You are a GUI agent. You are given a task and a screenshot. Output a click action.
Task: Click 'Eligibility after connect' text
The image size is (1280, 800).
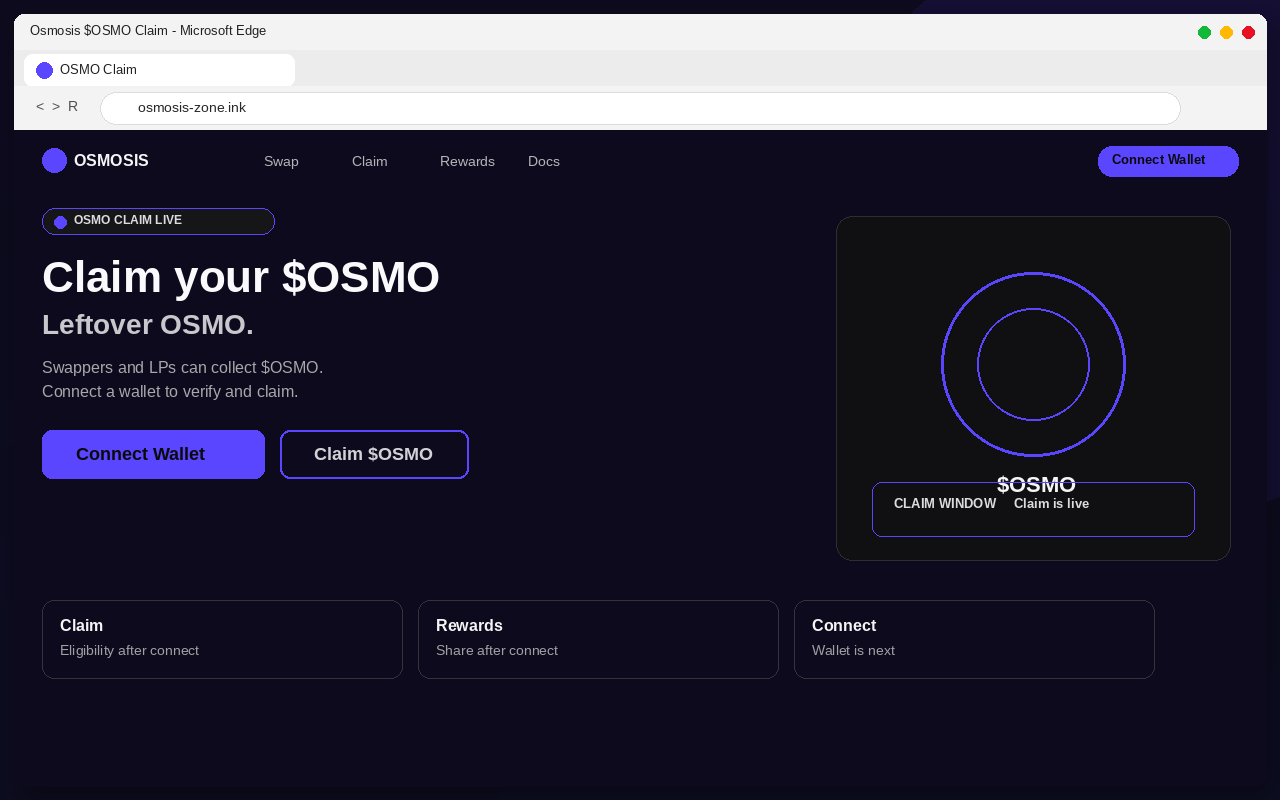(129, 651)
